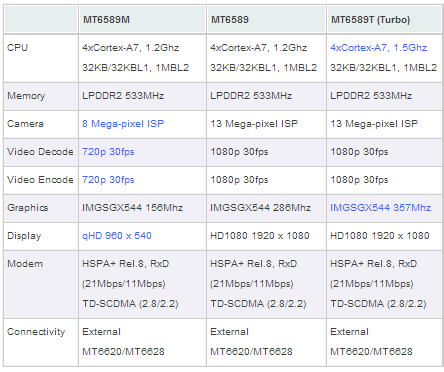Select the Display row label
This screenshot has width=444, height=372.
[24, 236]
